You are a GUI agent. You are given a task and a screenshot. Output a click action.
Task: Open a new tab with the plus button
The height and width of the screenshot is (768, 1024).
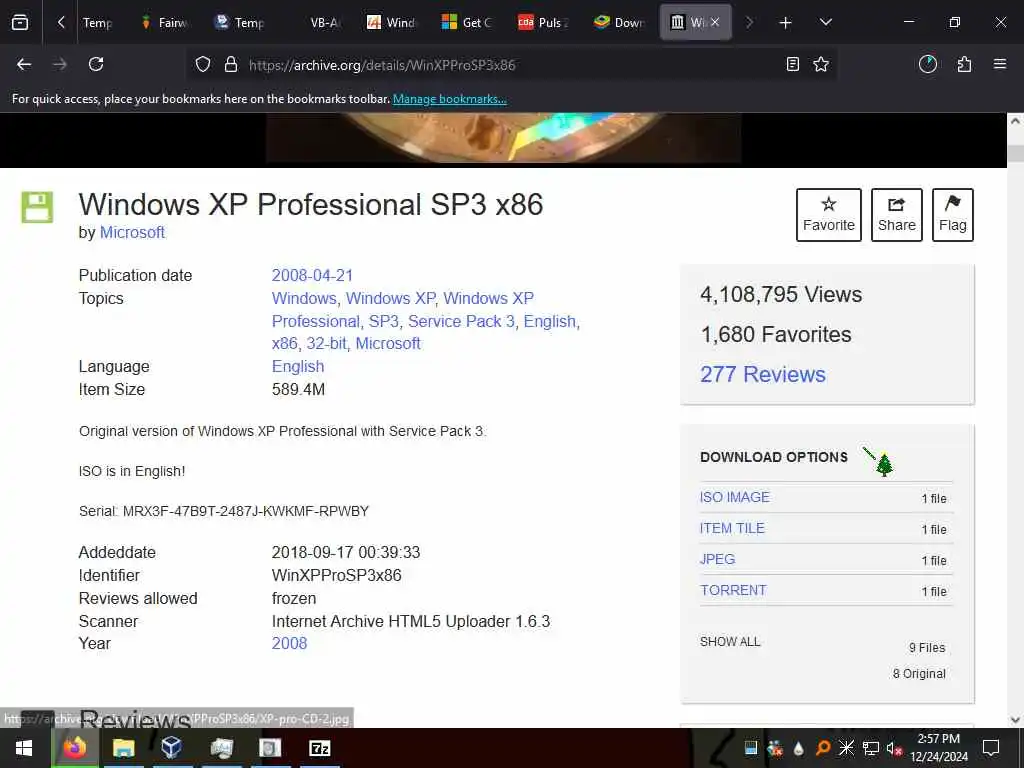tap(785, 23)
